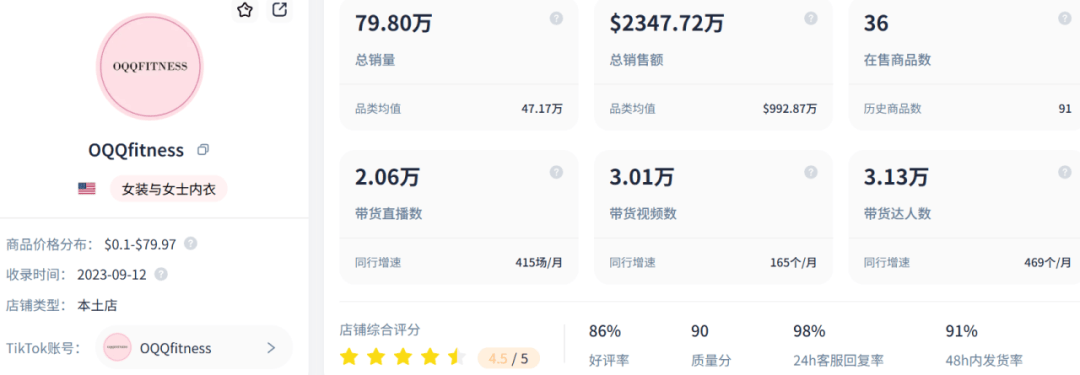
Task: Click help icon beside 总销量
Action: tap(556, 19)
